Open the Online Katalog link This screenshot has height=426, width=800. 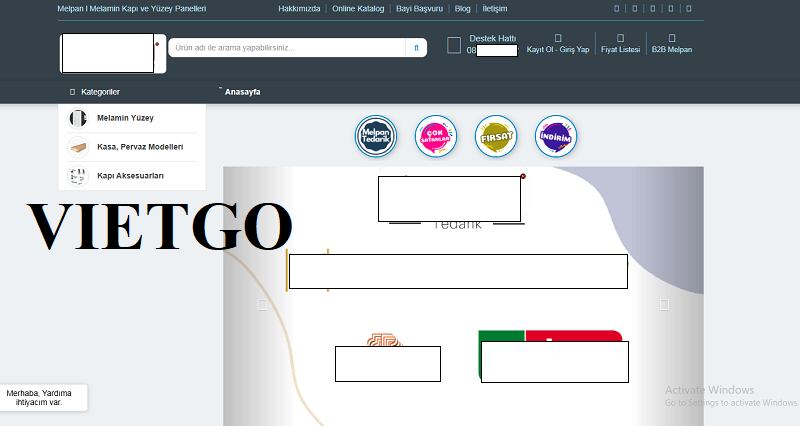[357, 9]
